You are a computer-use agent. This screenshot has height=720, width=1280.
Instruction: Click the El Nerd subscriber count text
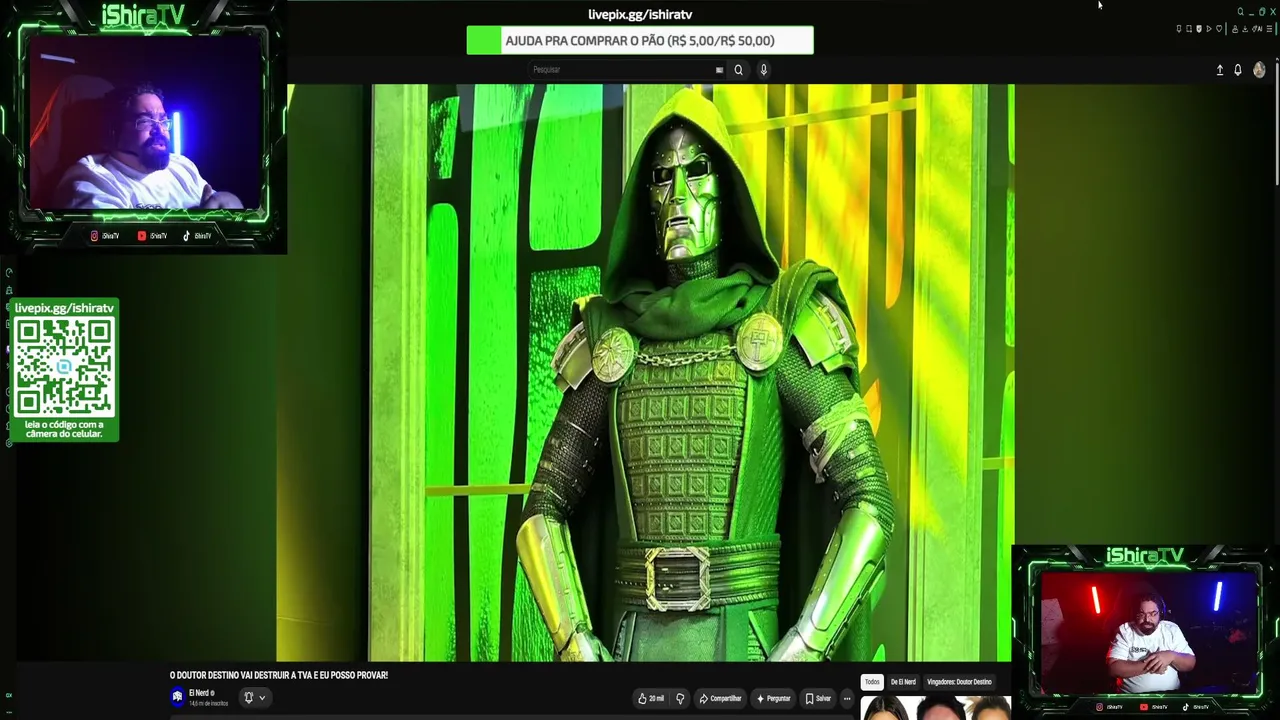point(209,704)
